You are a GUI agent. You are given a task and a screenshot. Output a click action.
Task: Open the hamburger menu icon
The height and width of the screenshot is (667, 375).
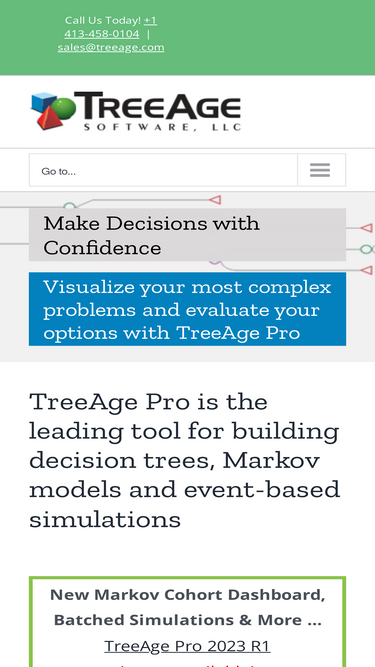[320, 170]
